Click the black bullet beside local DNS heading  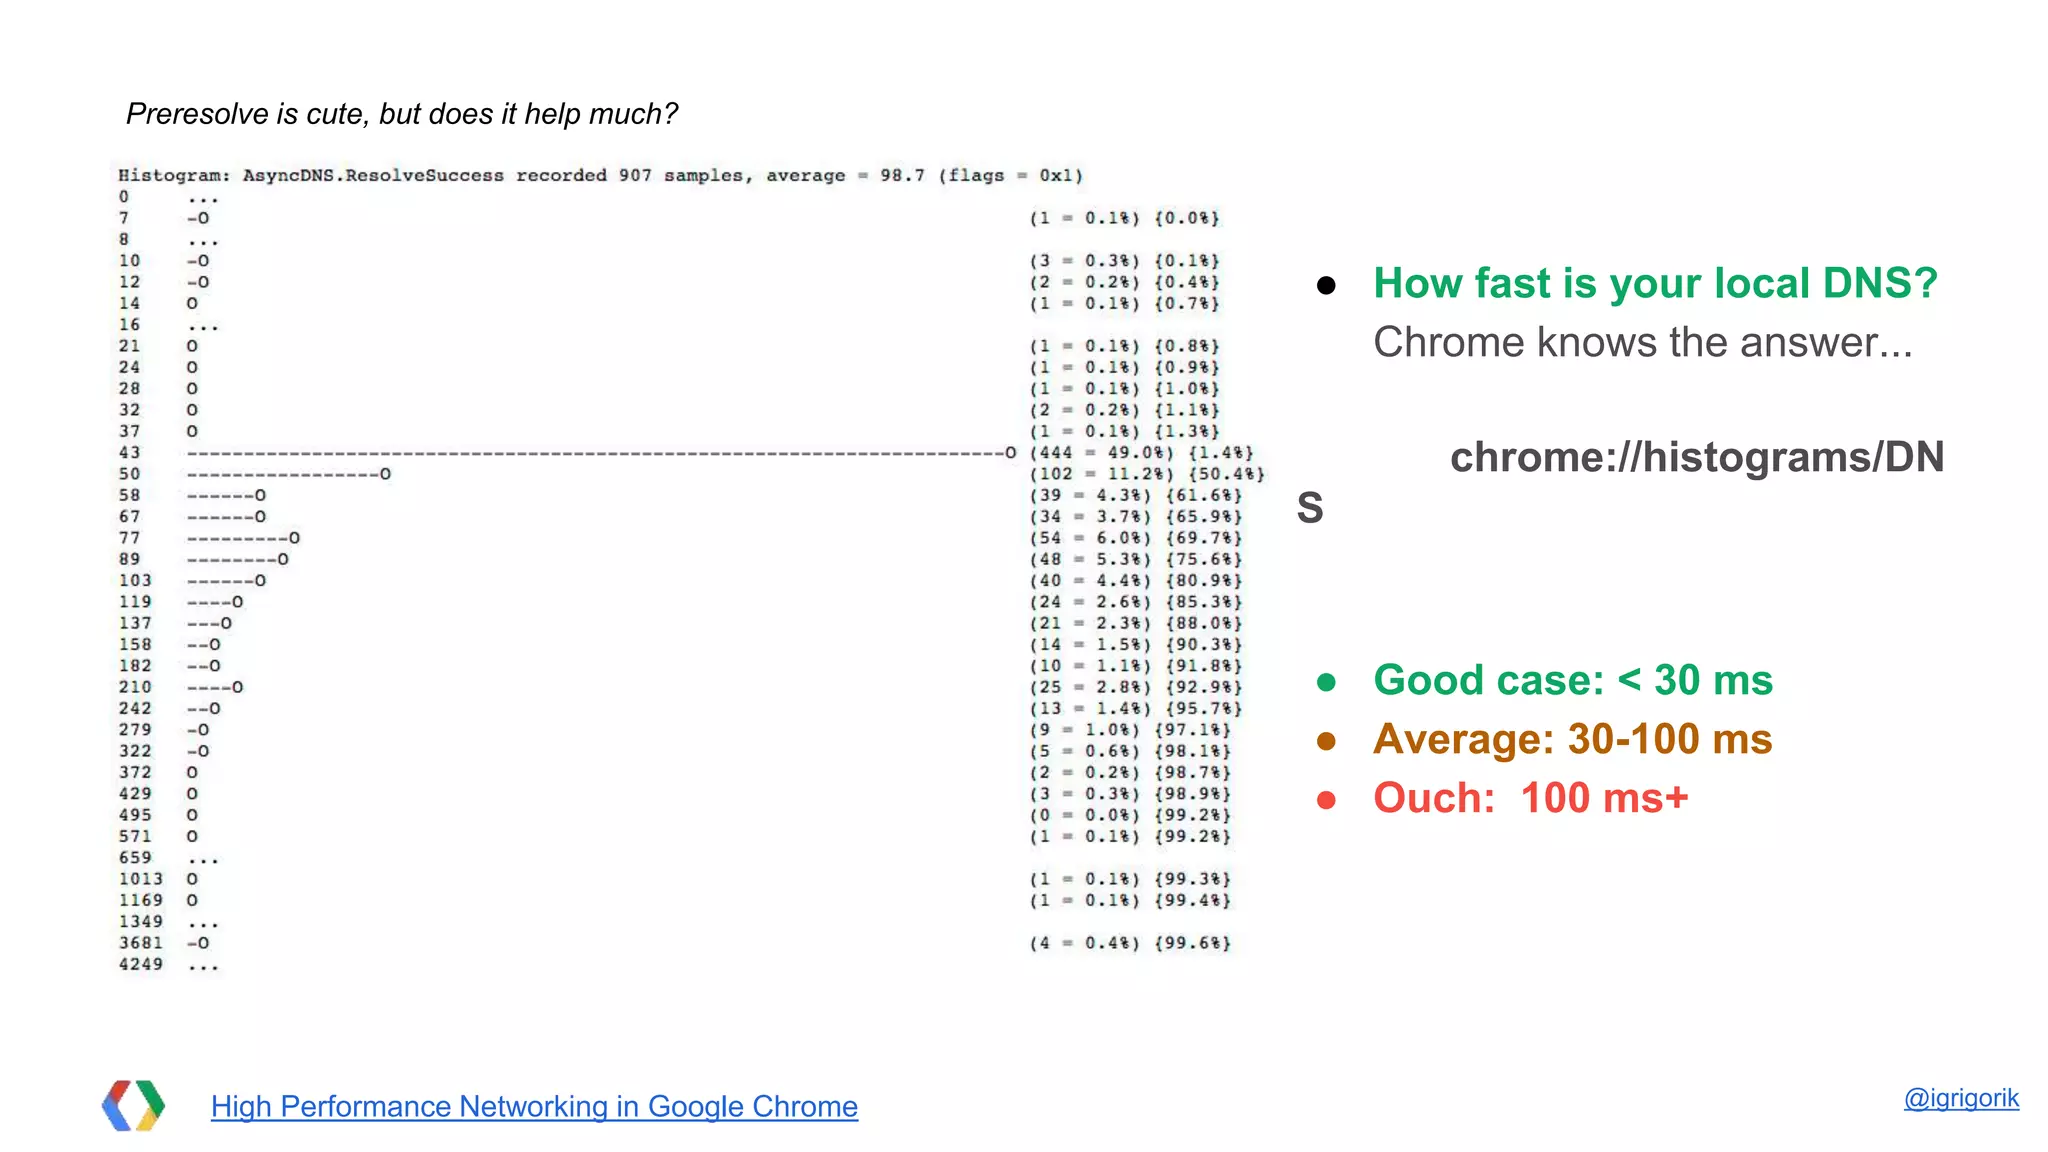point(1326,286)
